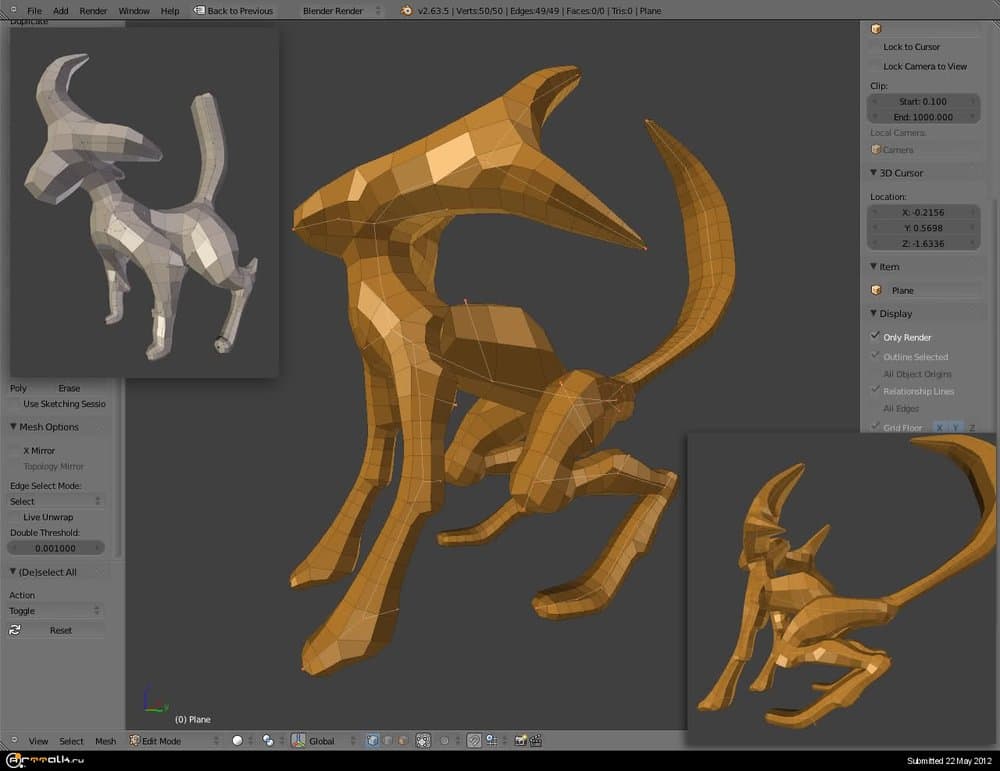The height and width of the screenshot is (771, 1000).
Task: Toggle Use Sketching Sessions checkbox
Action: pyautogui.click(x=15, y=404)
